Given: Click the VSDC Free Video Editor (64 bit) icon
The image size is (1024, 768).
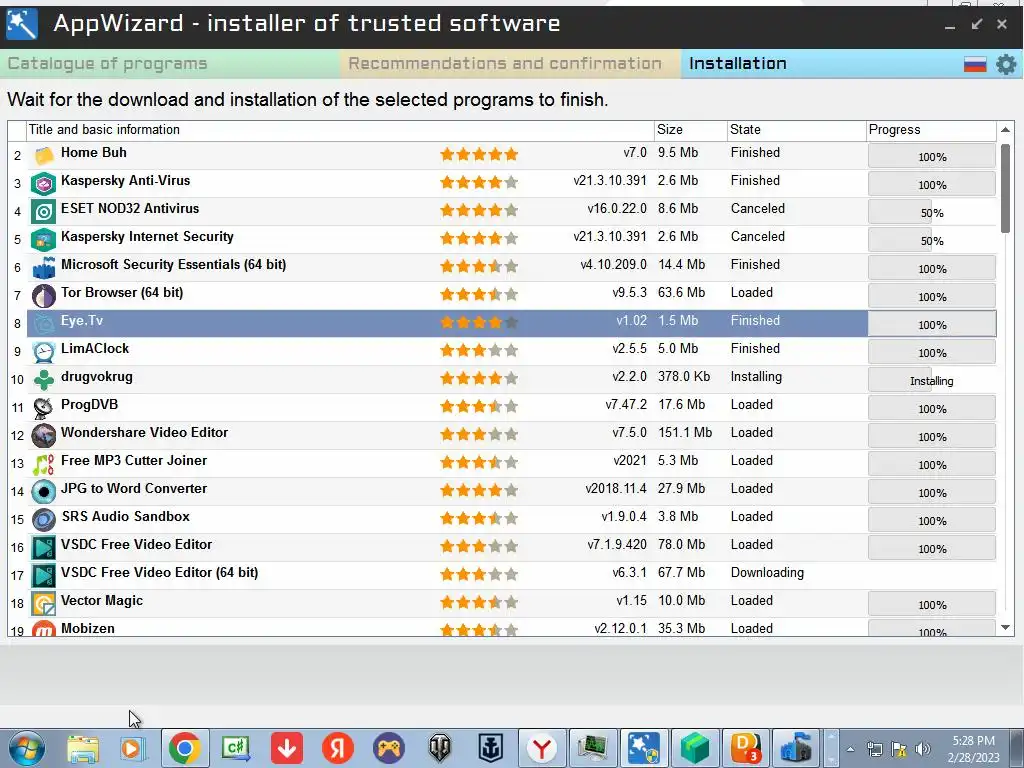Looking at the screenshot, I should (x=44, y=576).
